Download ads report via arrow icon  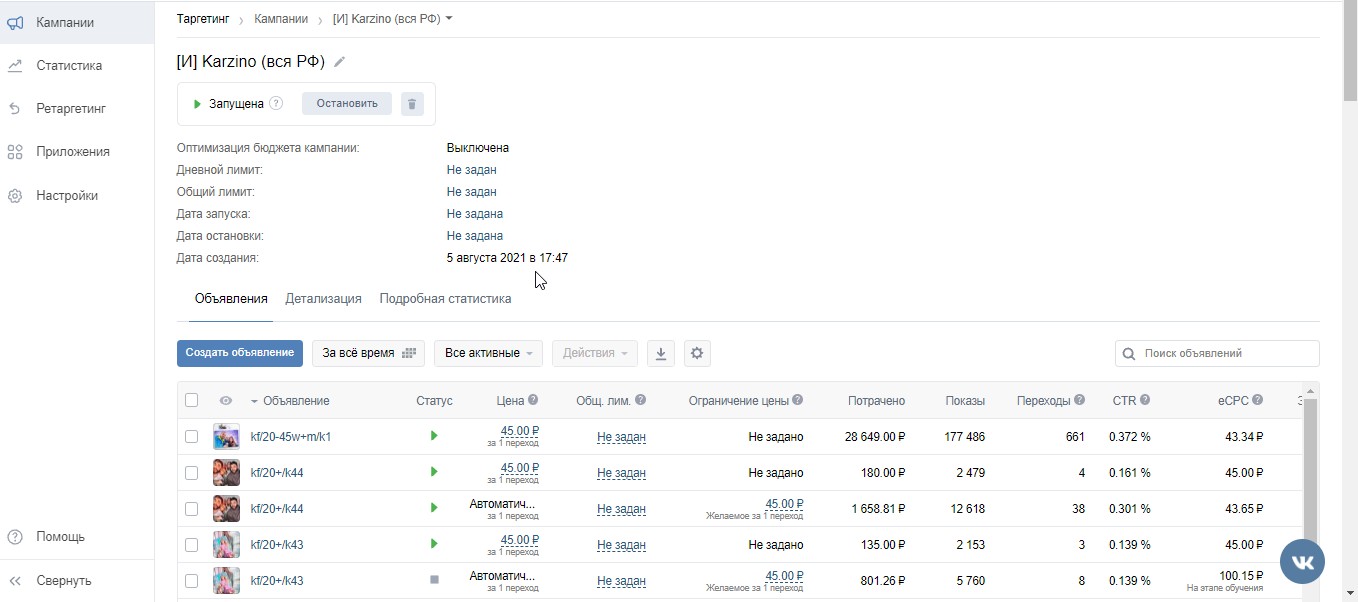tap(660, 353)
